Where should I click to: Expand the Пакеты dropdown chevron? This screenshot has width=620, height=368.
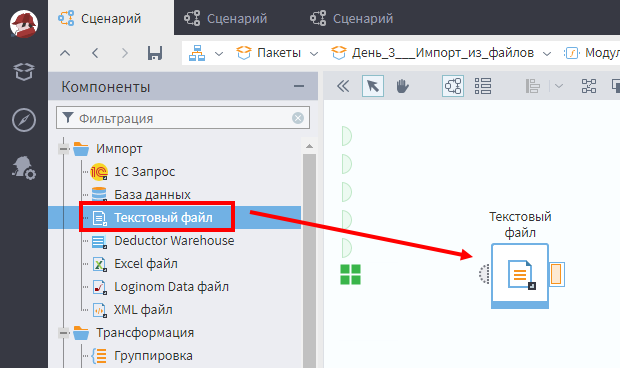point(314,54)
